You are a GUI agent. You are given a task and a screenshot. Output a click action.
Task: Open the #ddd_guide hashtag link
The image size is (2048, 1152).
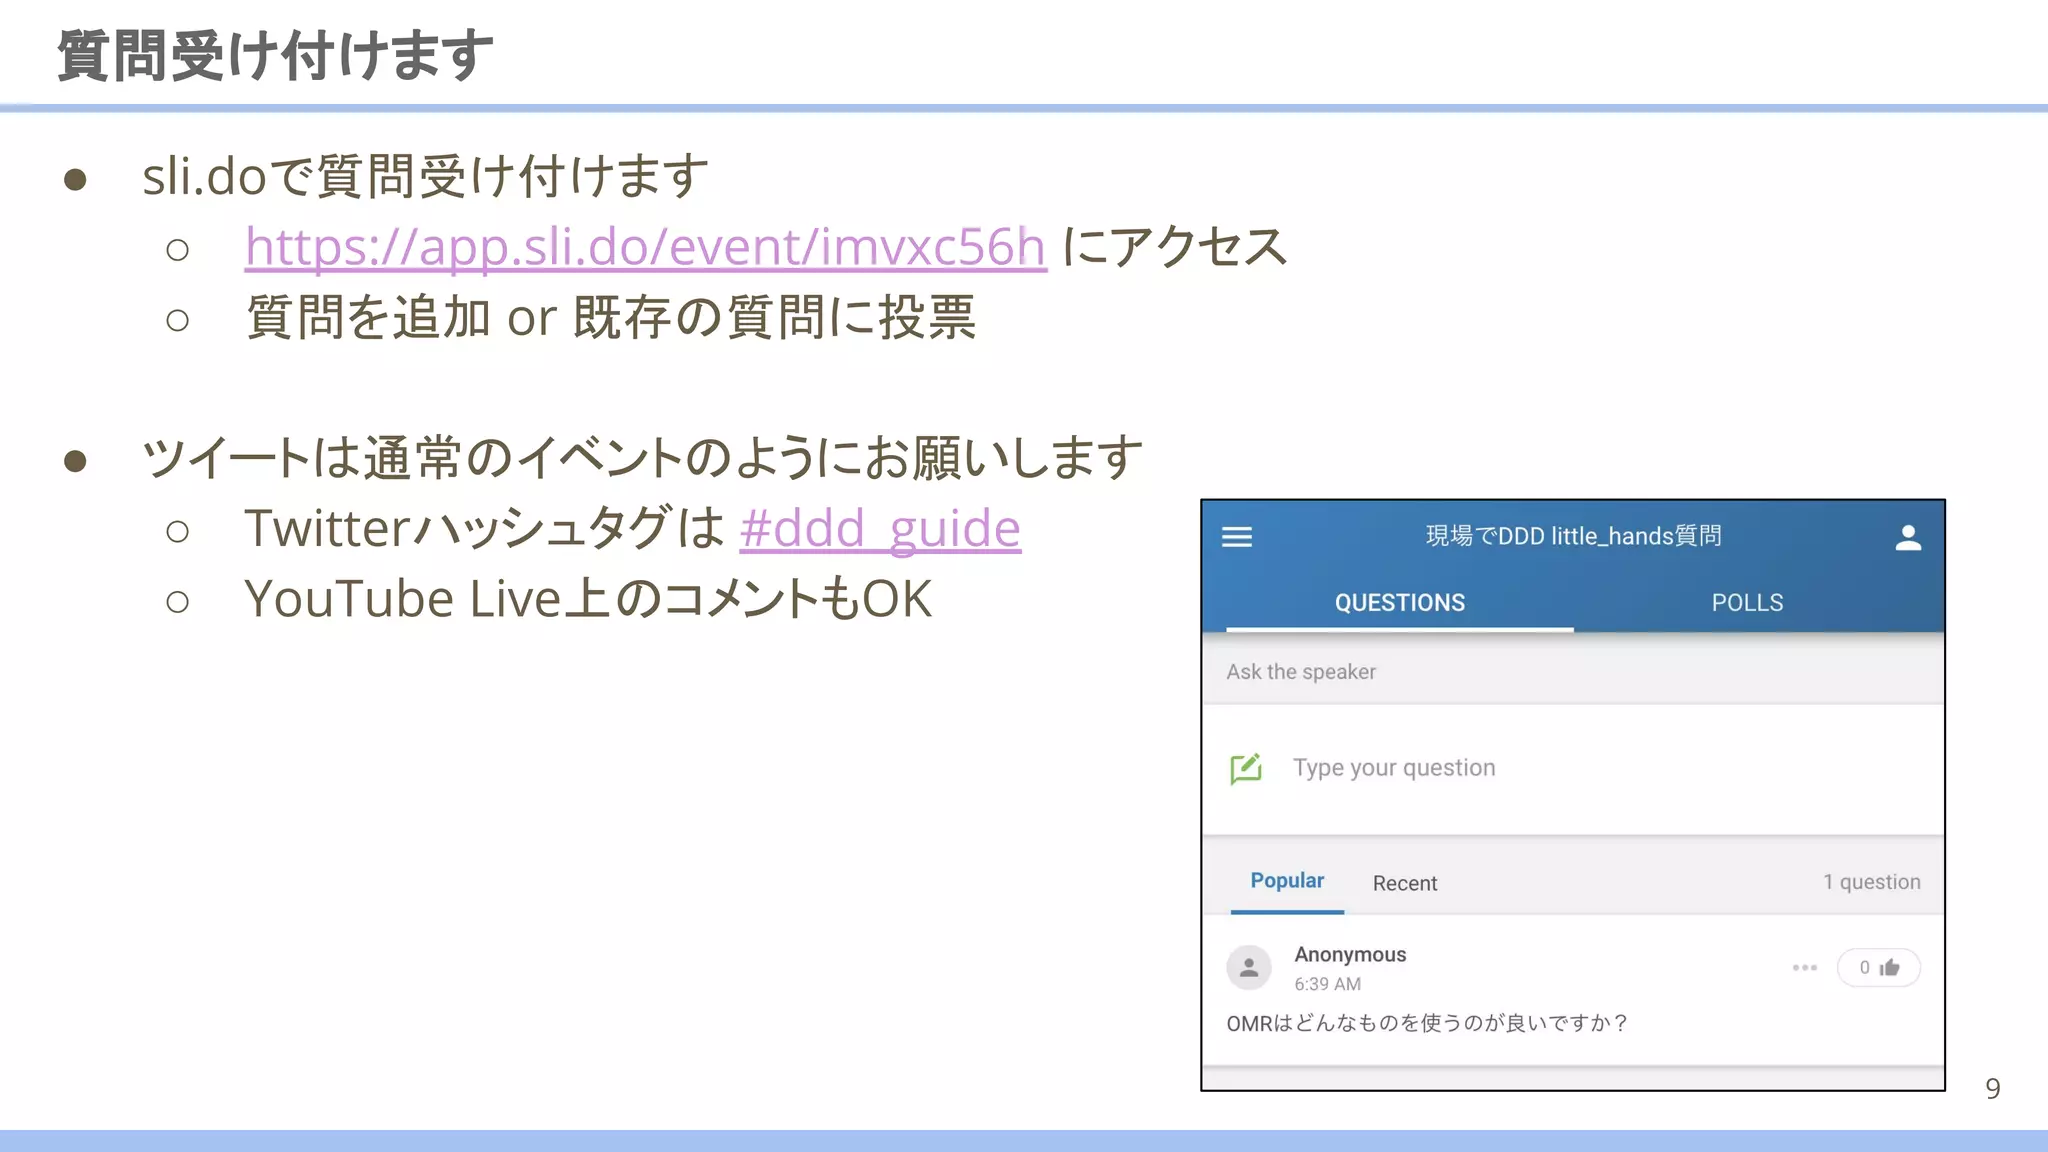(x=880, y=528)
